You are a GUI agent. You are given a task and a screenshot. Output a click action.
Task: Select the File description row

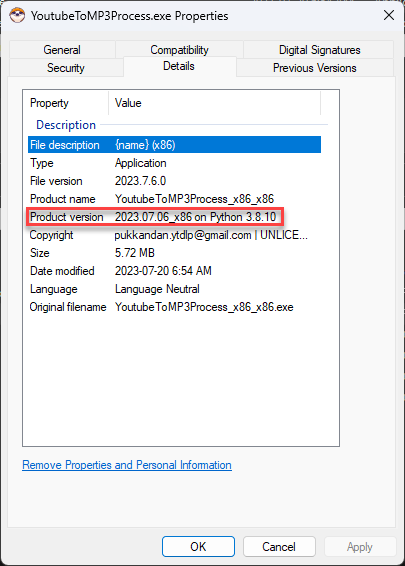click(x=174, y=145)
